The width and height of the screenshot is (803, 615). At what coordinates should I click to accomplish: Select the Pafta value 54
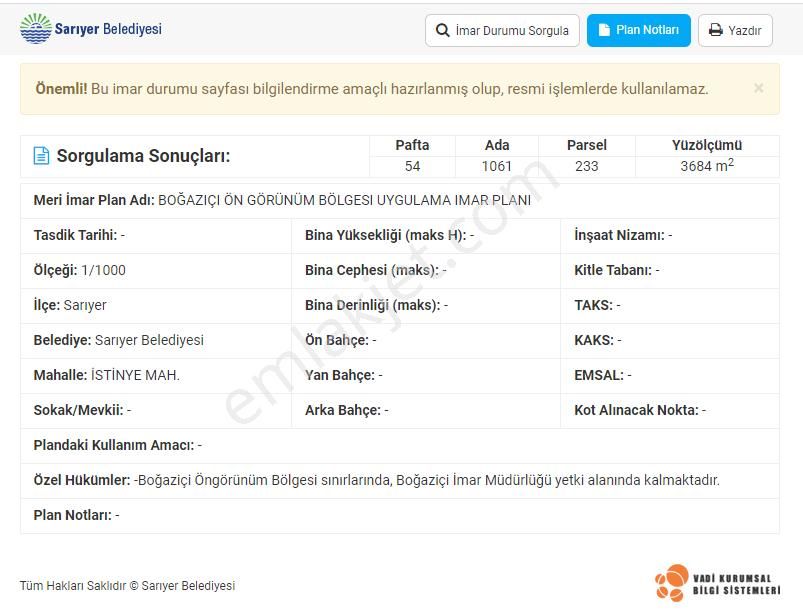412,166
